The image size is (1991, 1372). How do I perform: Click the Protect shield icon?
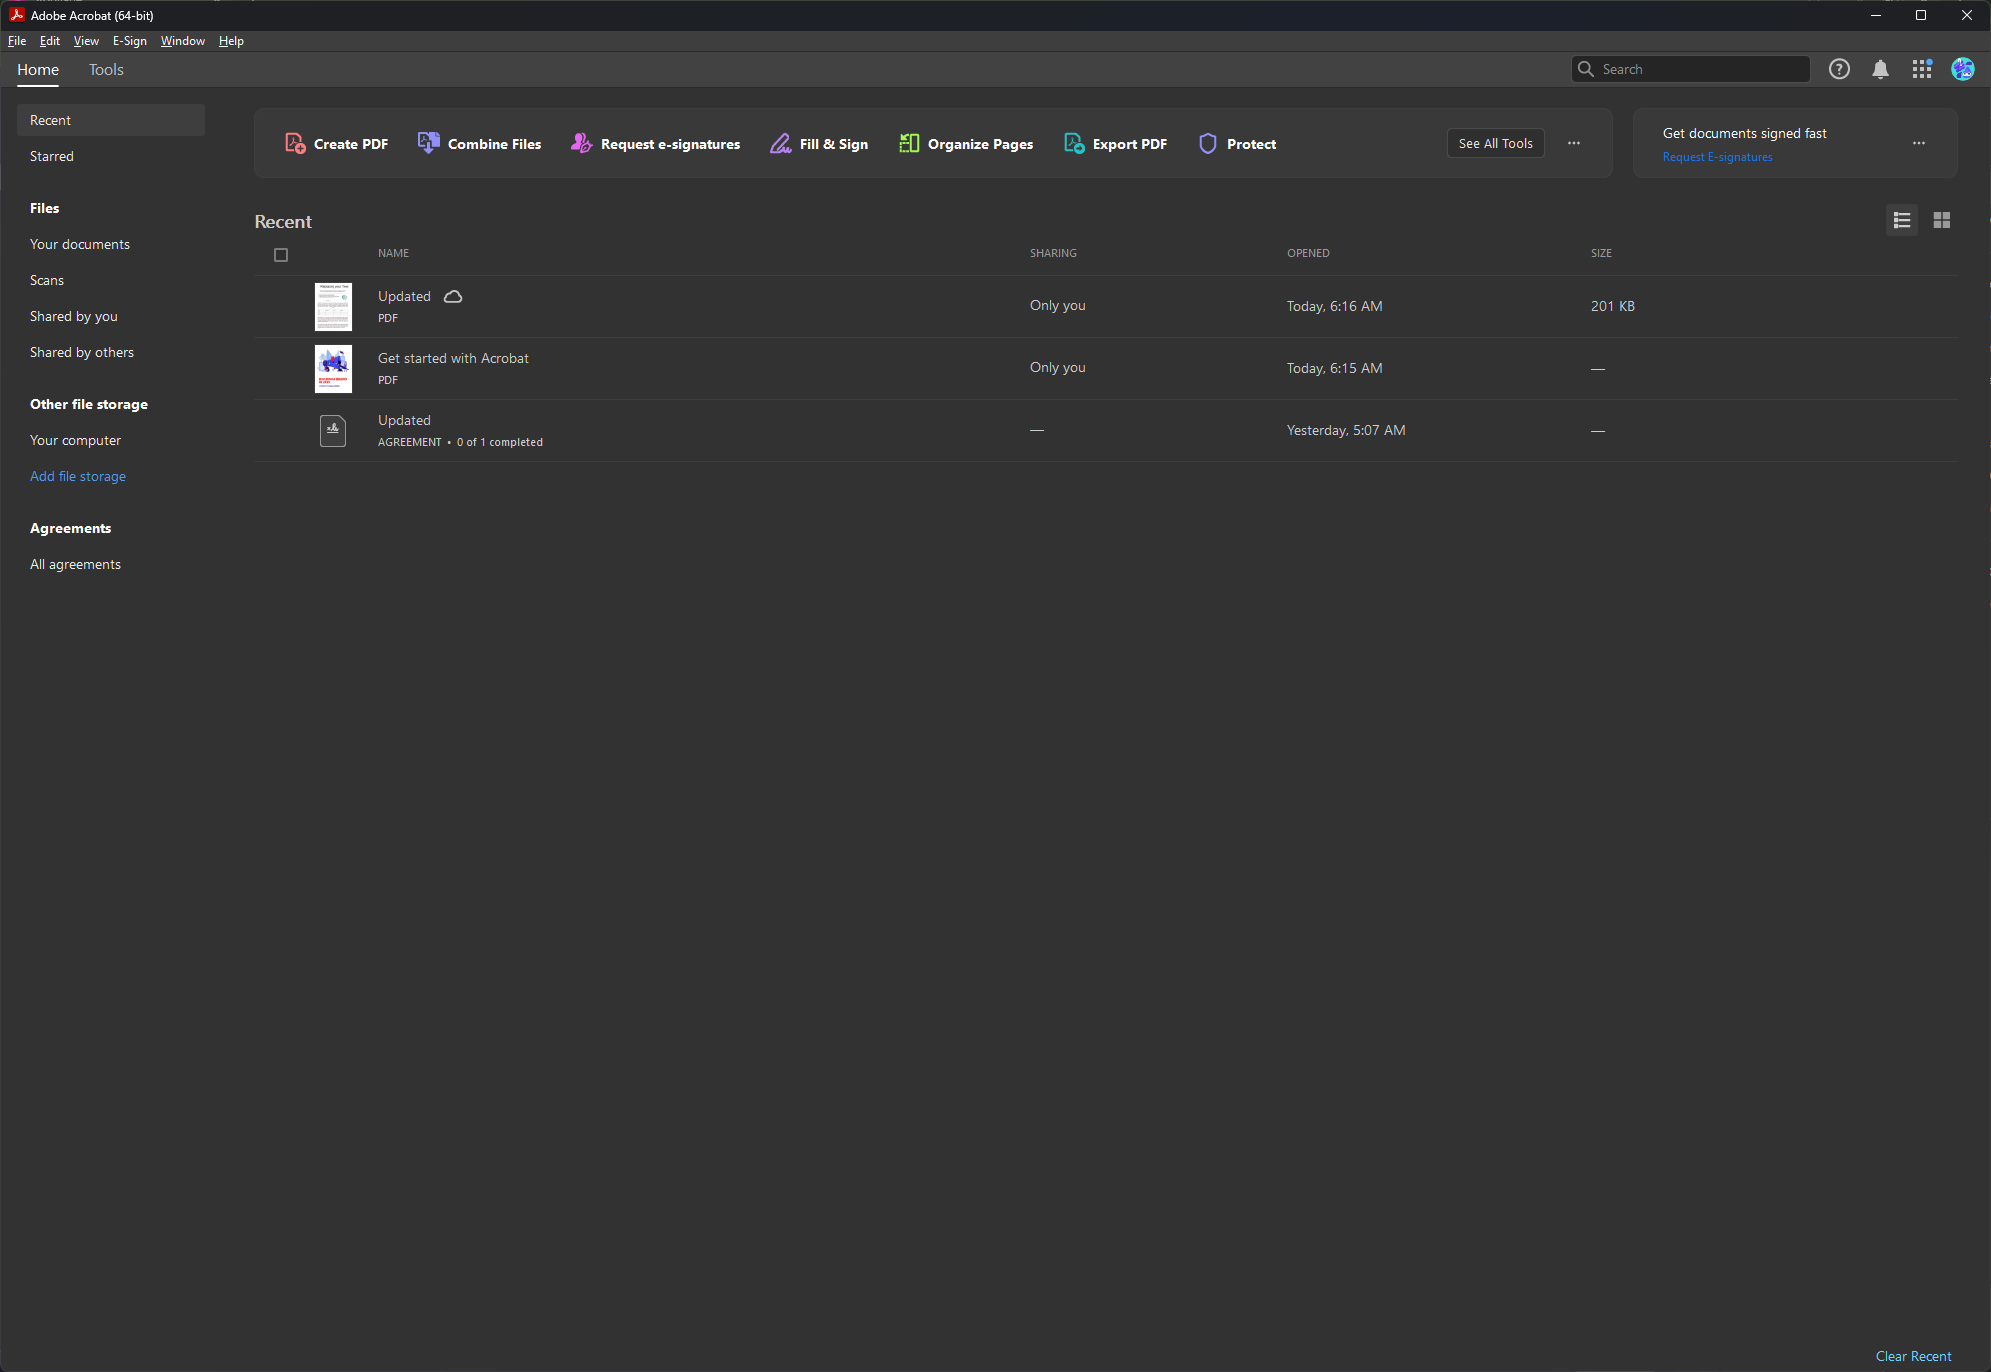pyautogui.click(x=1208, y=143)
